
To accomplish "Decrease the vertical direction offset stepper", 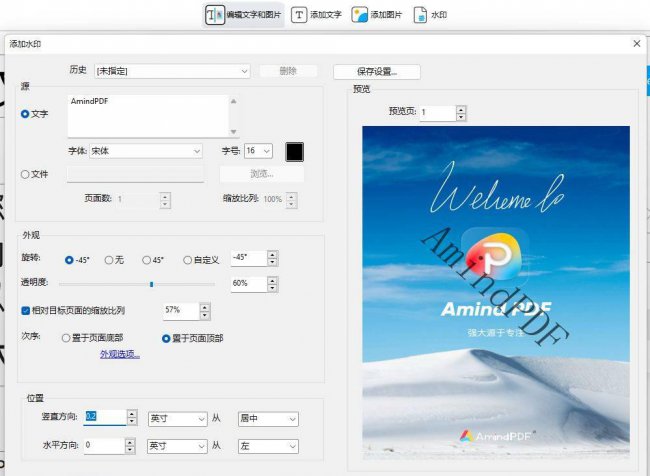I will pos(132,421).
